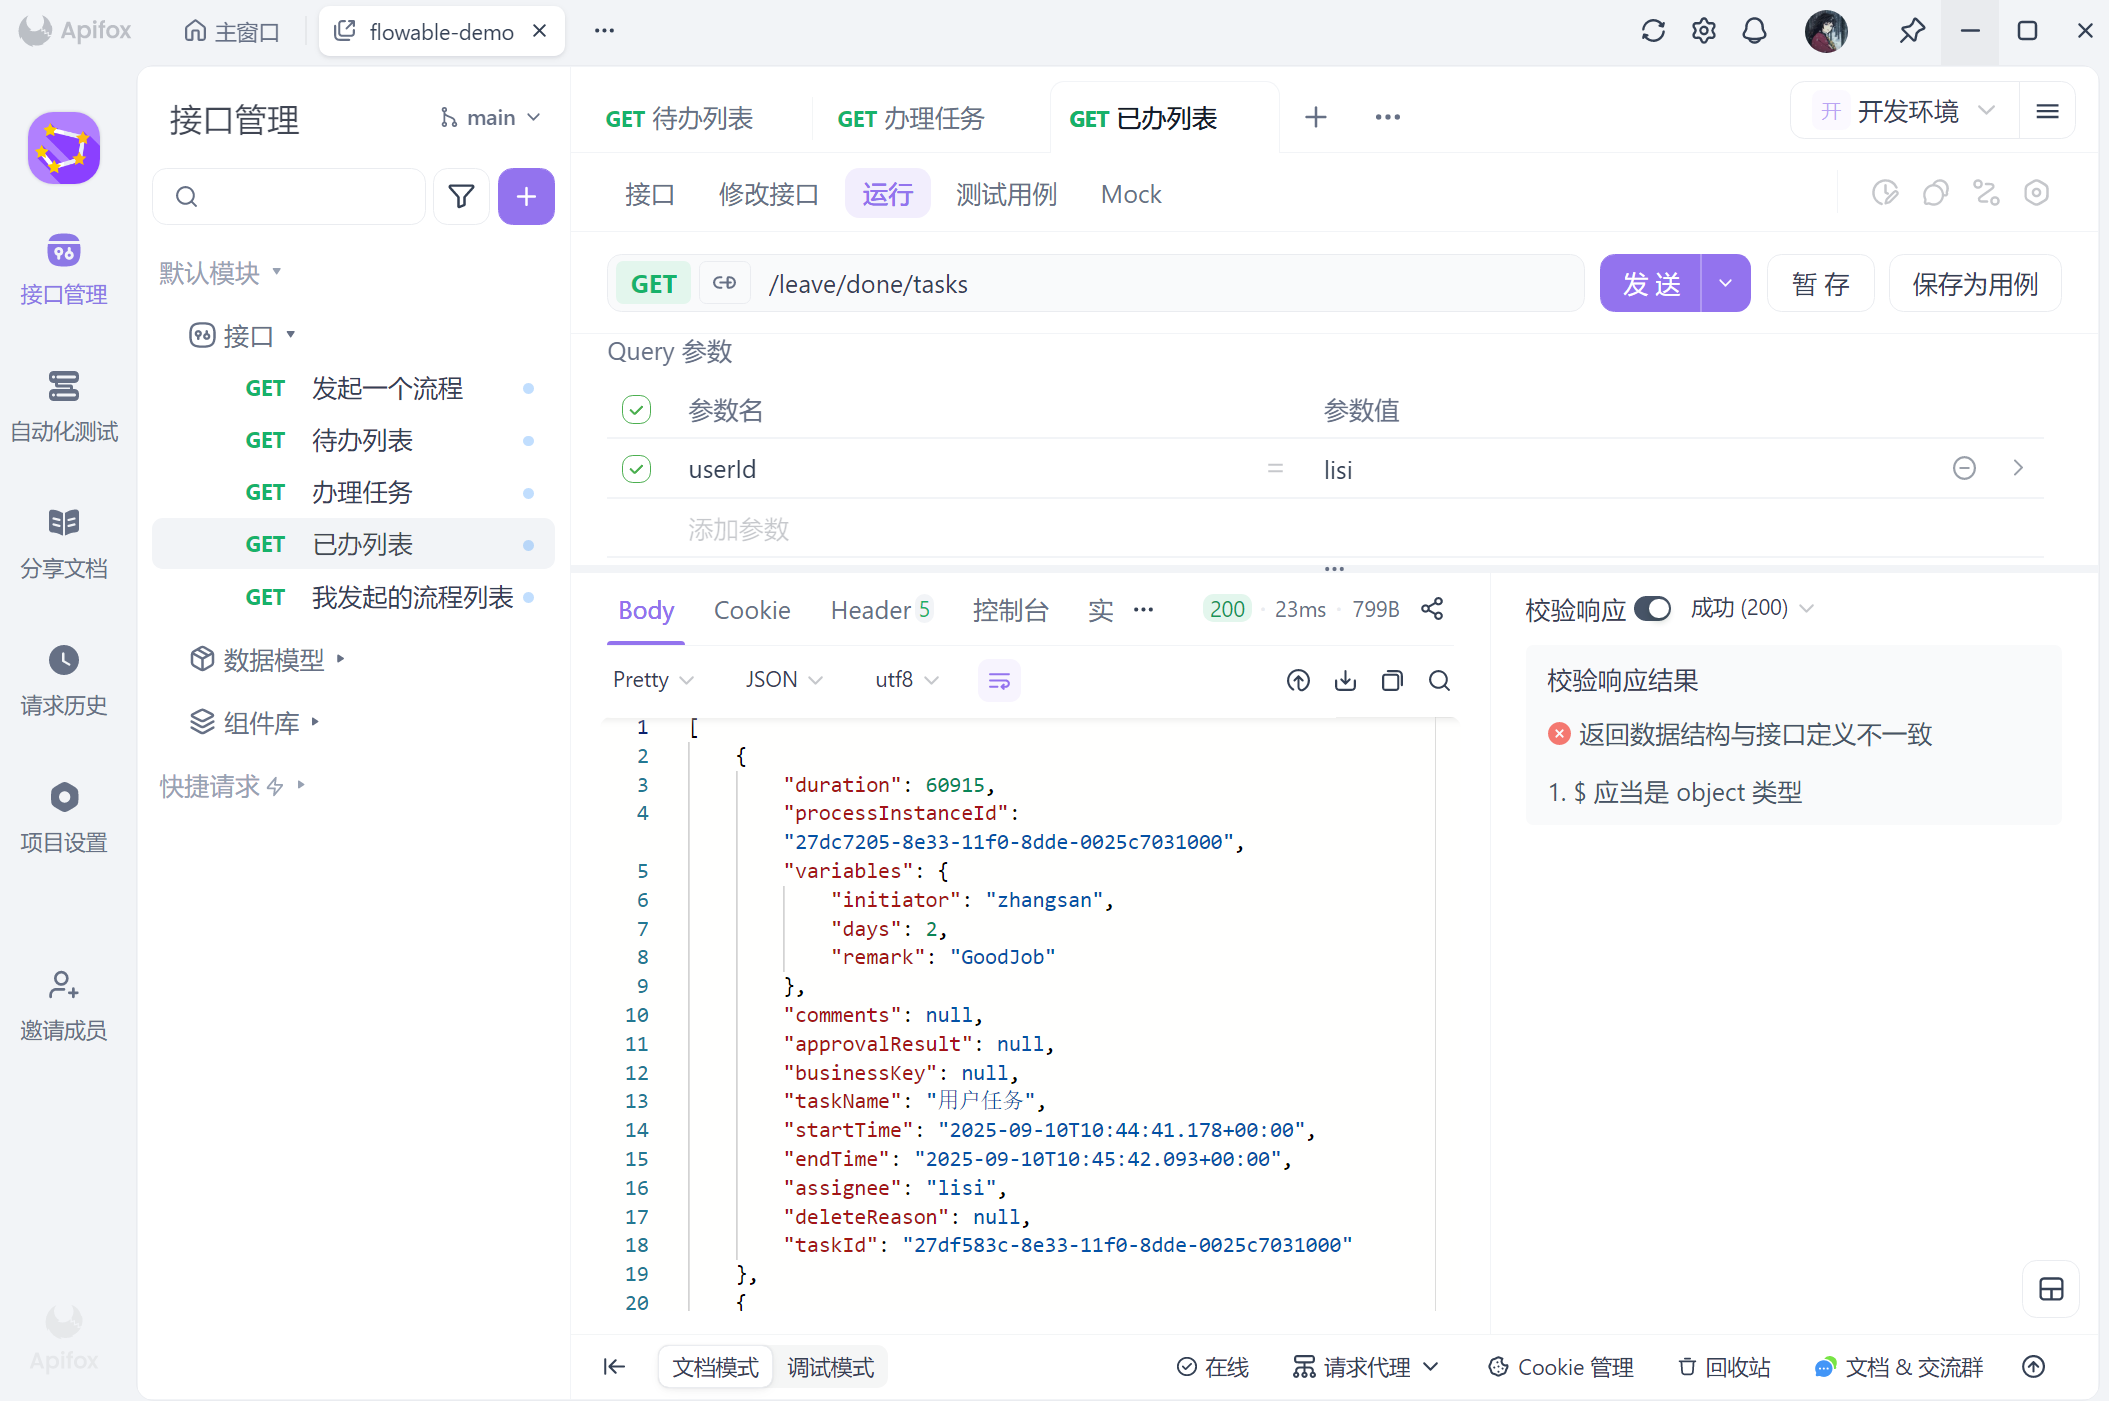Screen dimensions: 2109x1401
Task: Open the GET 待办列表 tab
Action: [680, 119]
